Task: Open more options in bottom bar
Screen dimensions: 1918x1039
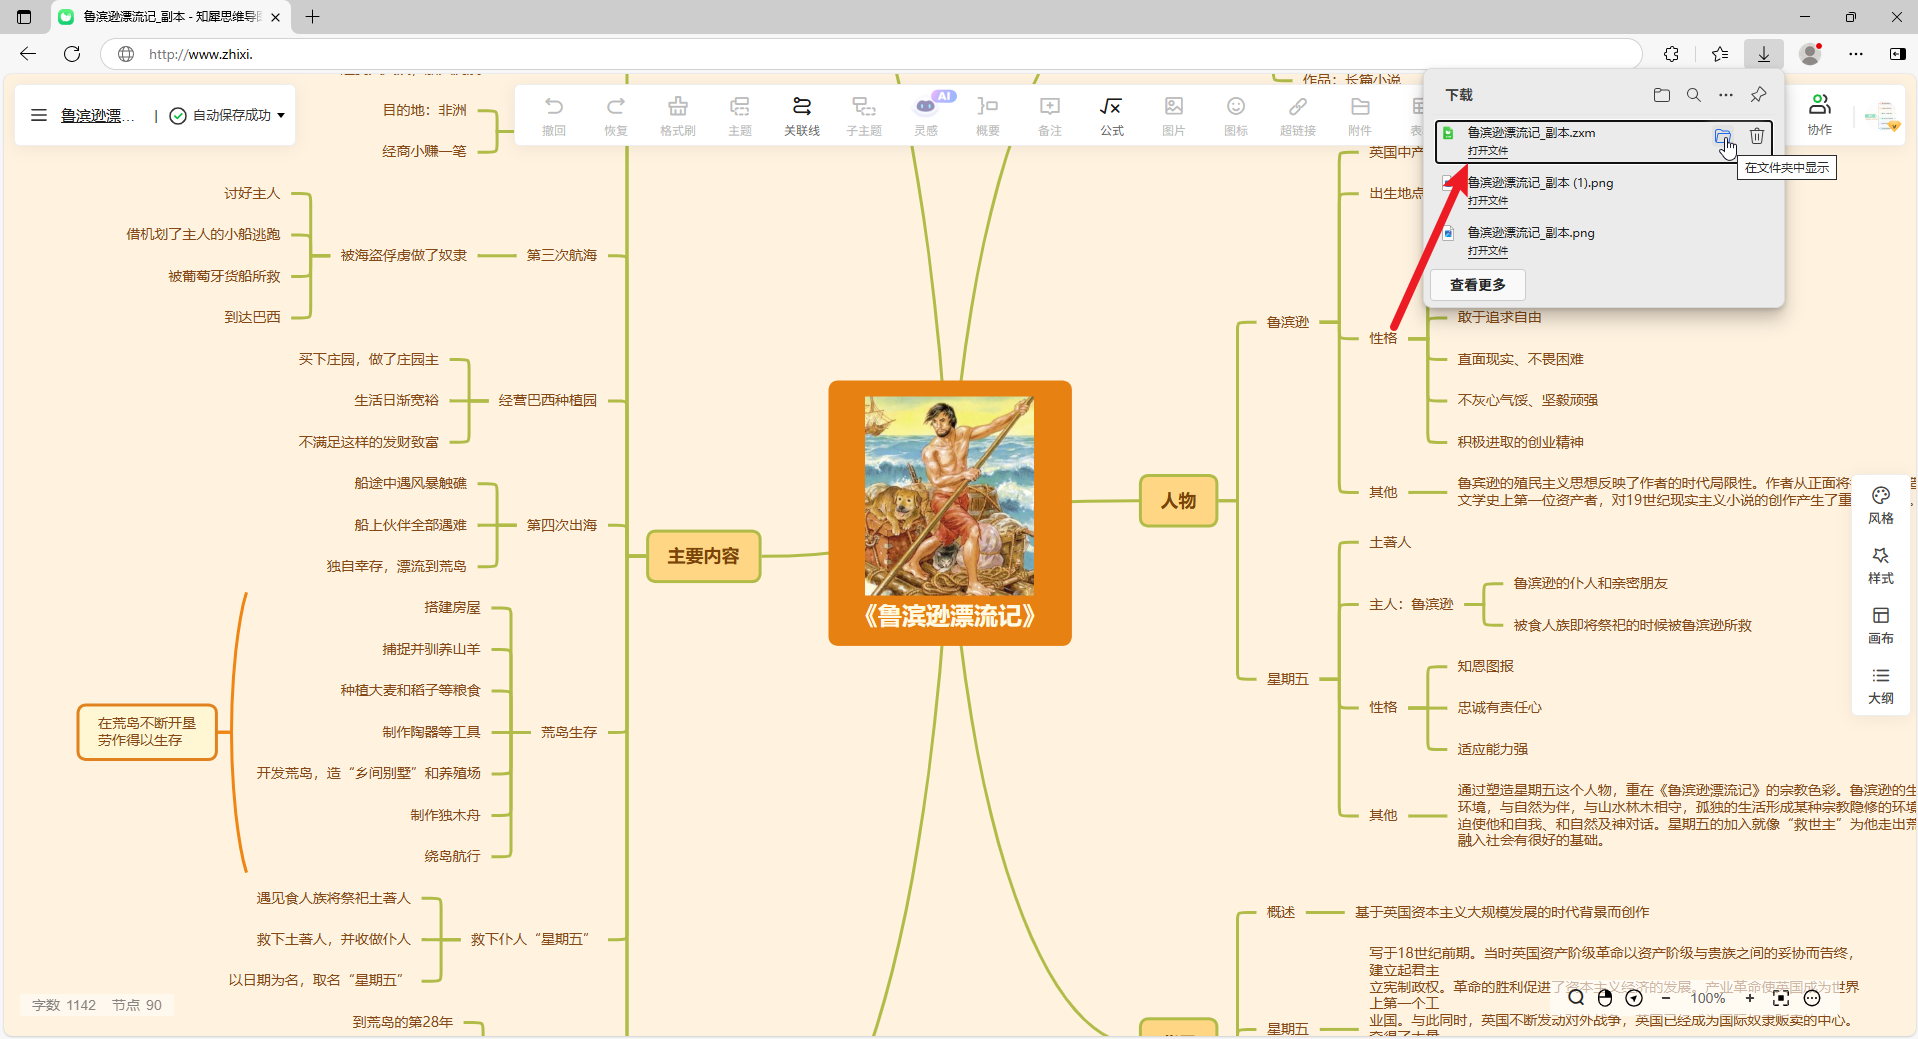Action: pyautogui.click(x=1812, y=997)
